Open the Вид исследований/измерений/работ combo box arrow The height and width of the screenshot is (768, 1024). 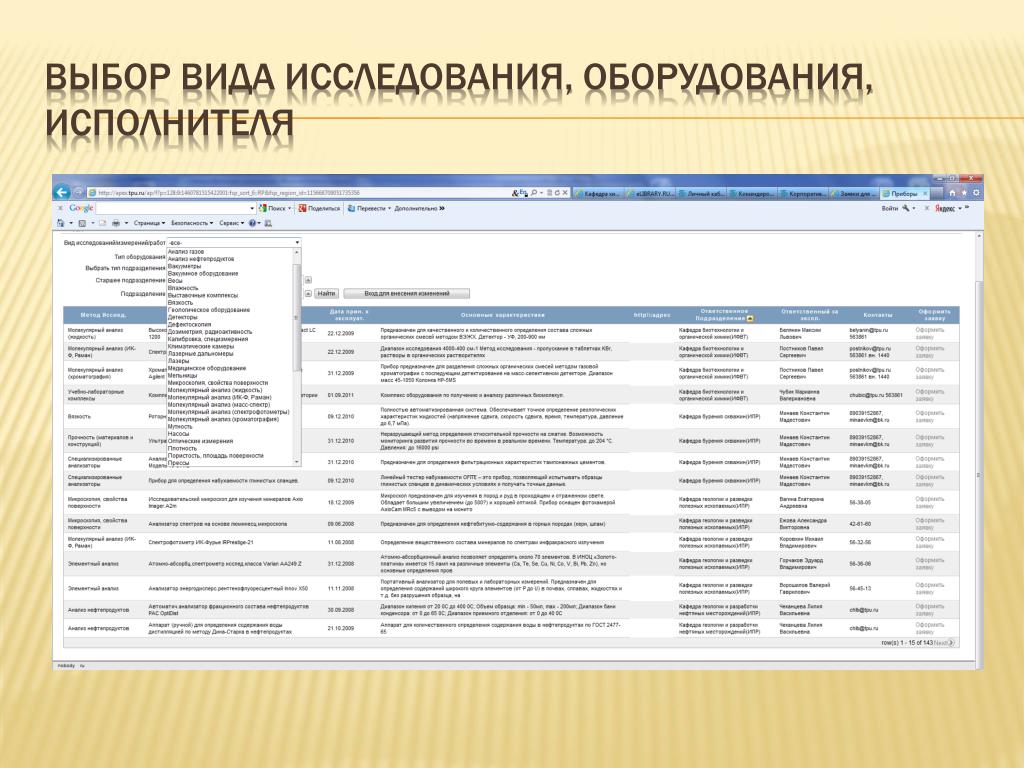[x=297, y=243]
